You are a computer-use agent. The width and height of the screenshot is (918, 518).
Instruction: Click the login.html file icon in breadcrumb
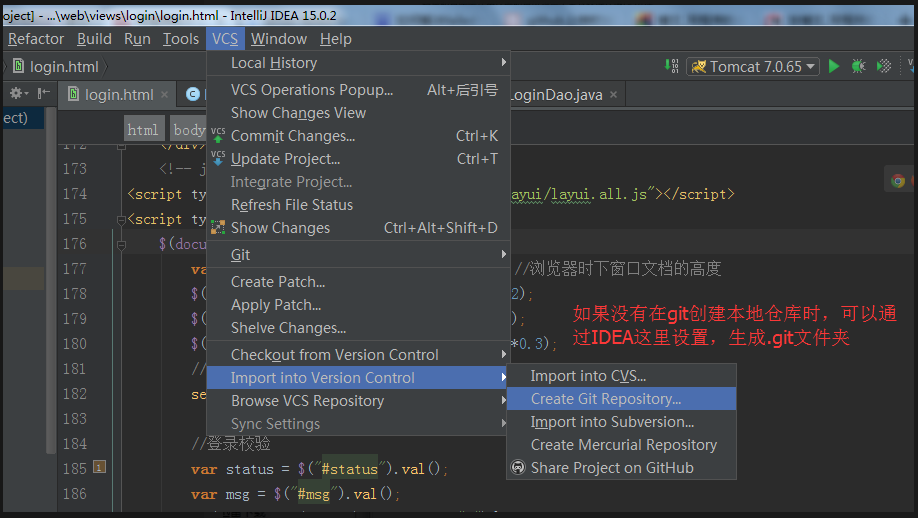pos(19,66)
